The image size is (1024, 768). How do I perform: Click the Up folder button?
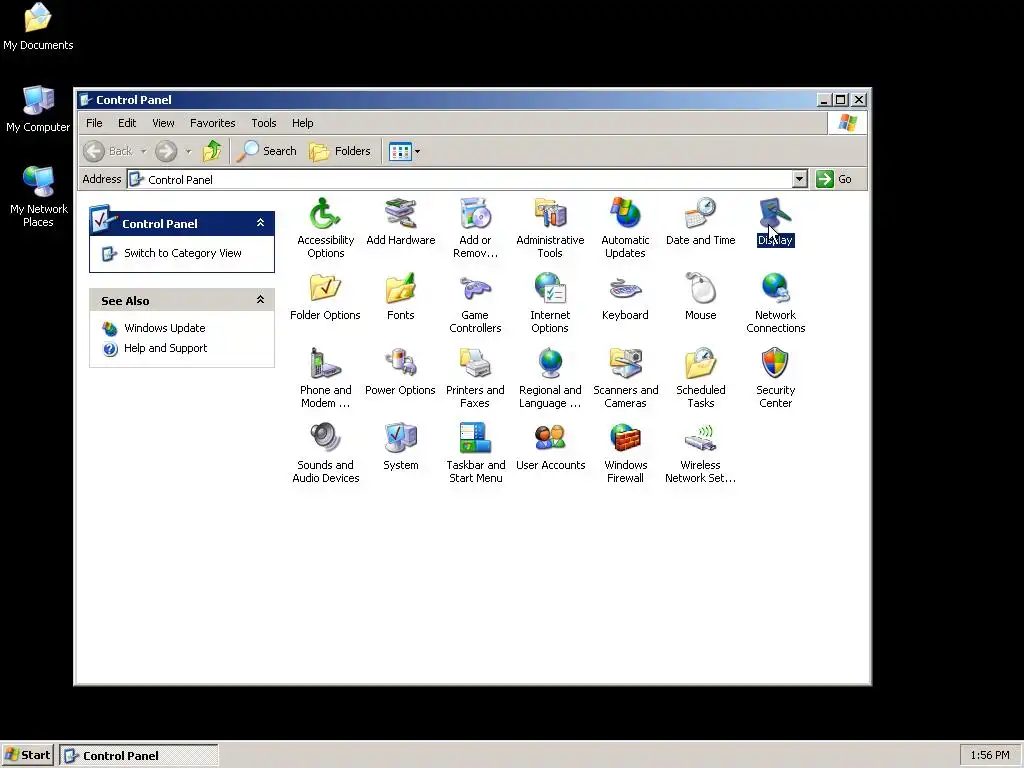click(212, 152)
